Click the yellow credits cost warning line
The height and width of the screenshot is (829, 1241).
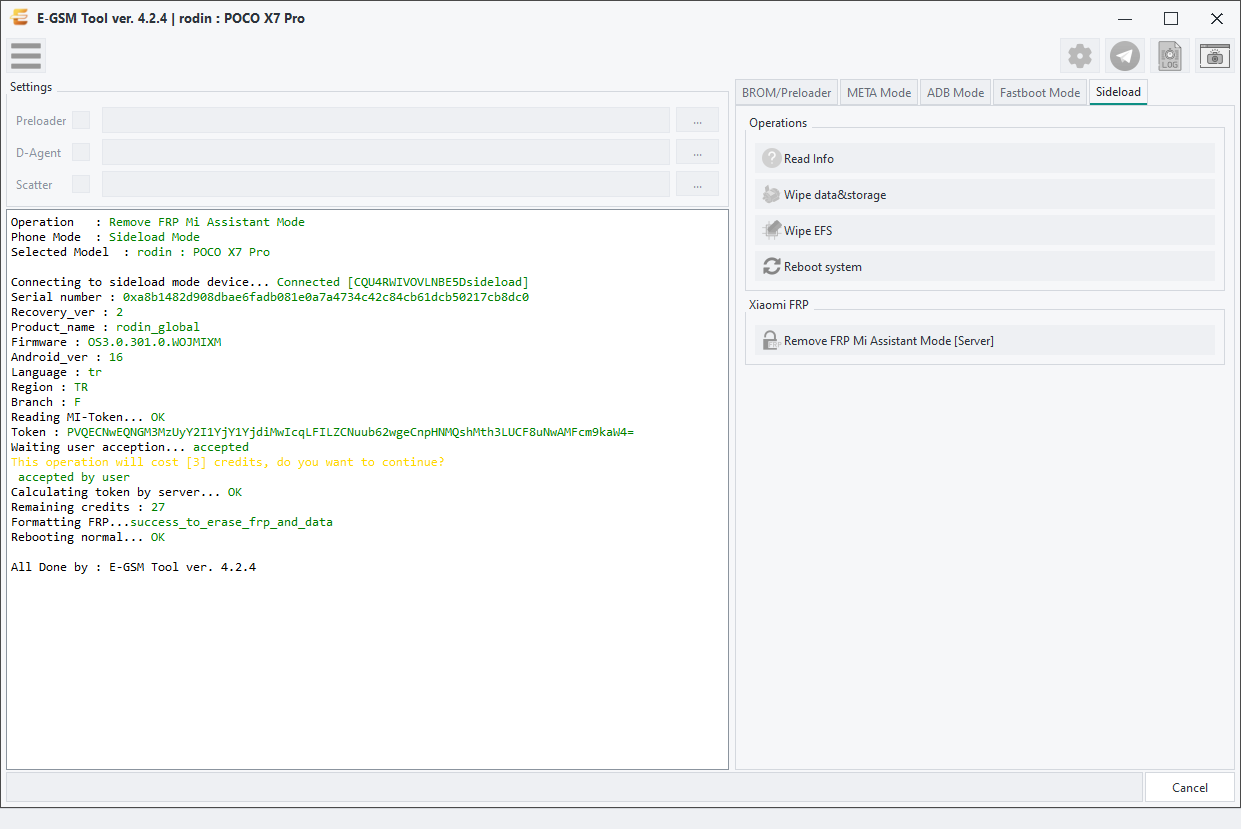(228, 462)
